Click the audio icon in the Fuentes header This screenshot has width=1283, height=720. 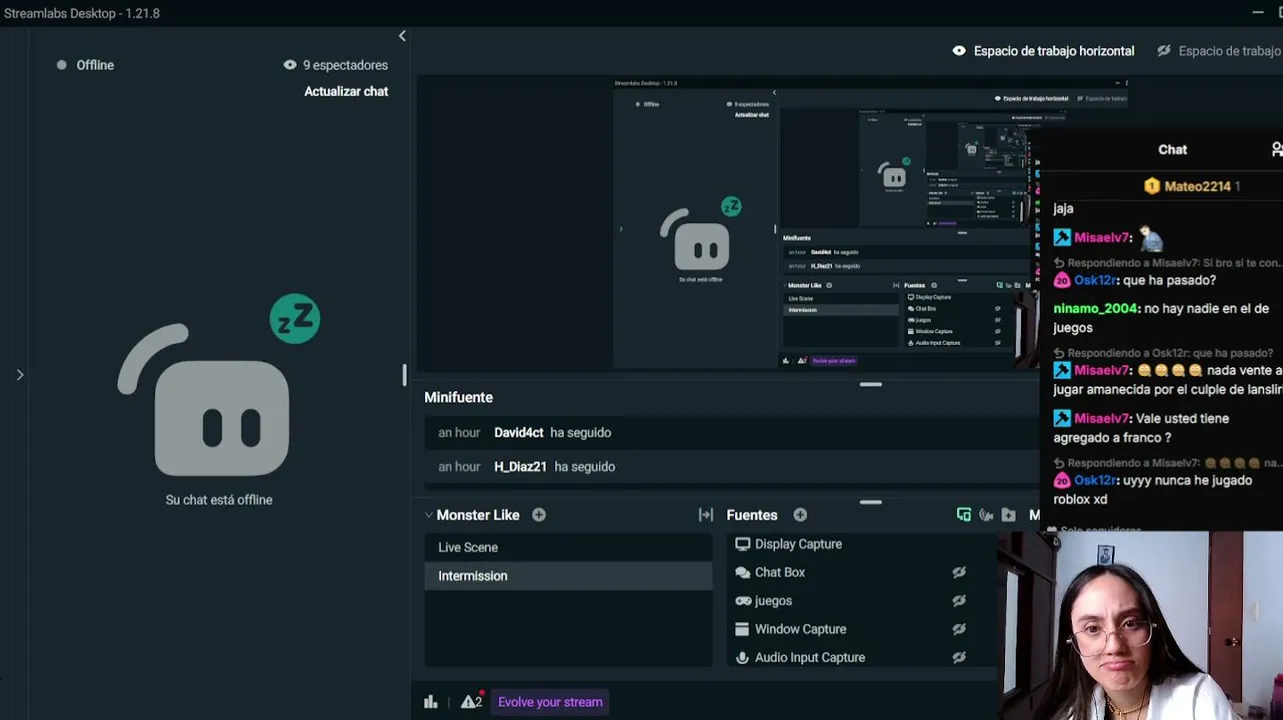[x=986, y=515]
